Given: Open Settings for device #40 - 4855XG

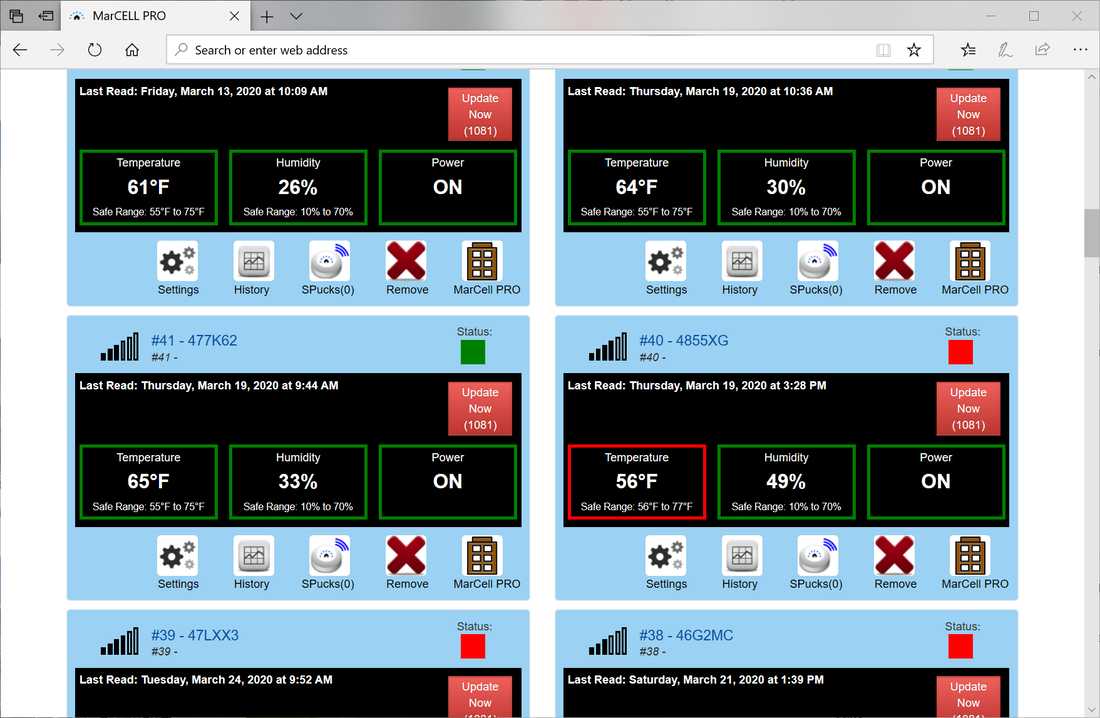Looking at the screenshot, I should pos(666,563).
